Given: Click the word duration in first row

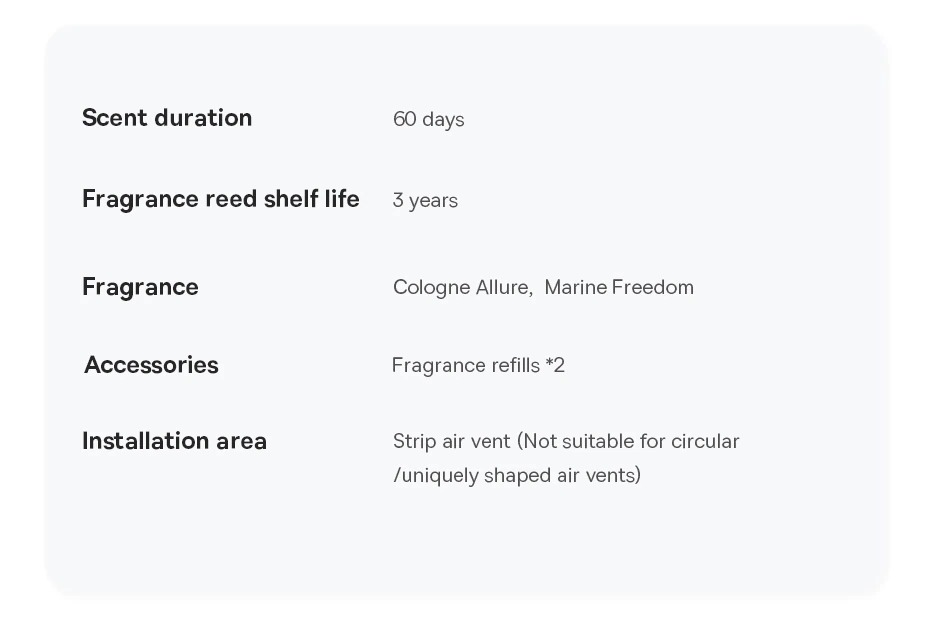Looking at the screenshot, I should coord(203,117).
